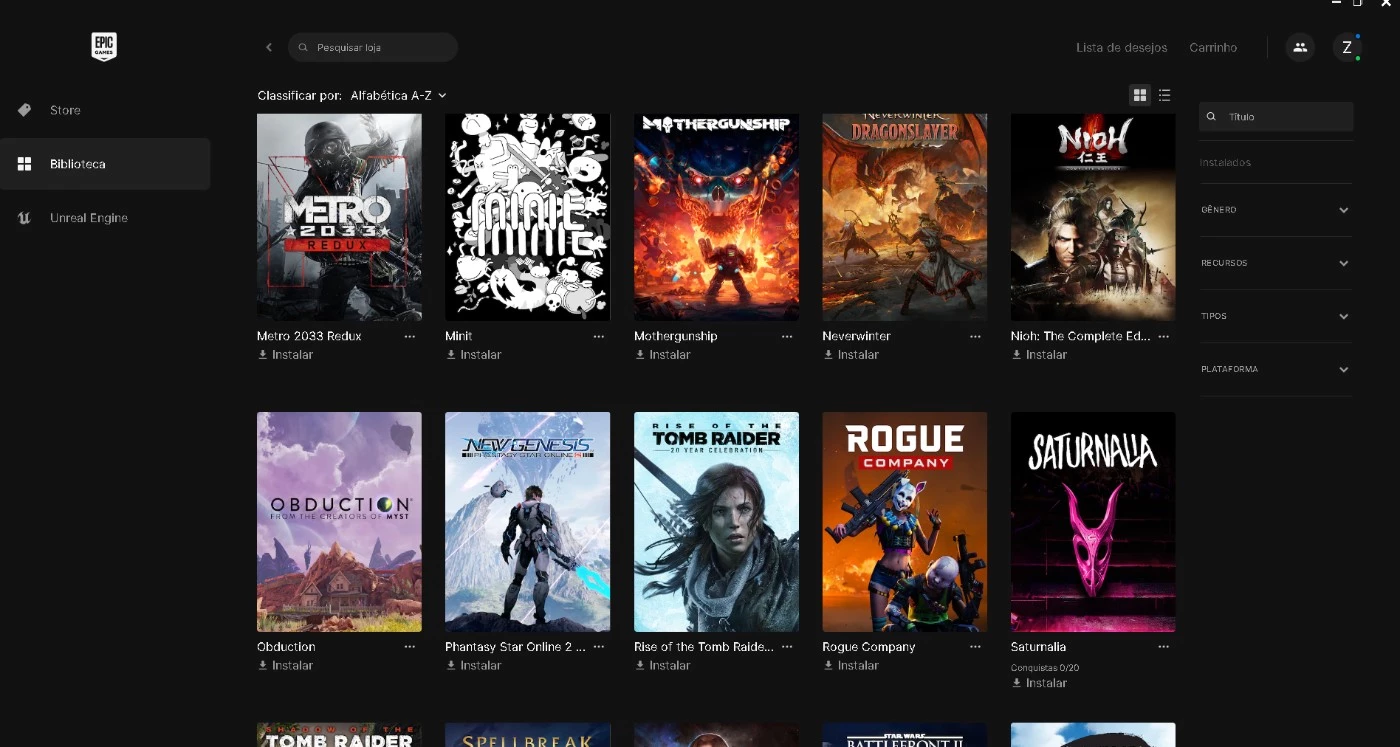Open the Classificar por Alfabética A-Z dropdown
Screen dimensions: 1400x747
coord(398,95)
